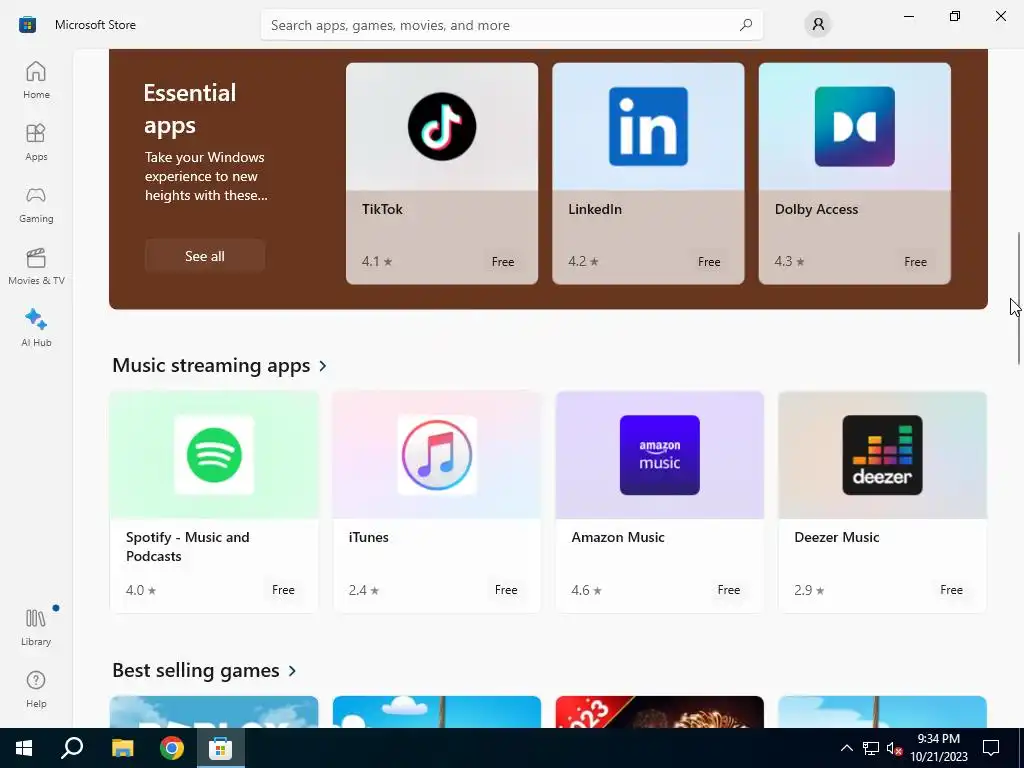Image resolution: width=1024 pixels, height=768 pixels.
Task: Click the Free label on Dolby Access card
Action: [x=916, y=261]
